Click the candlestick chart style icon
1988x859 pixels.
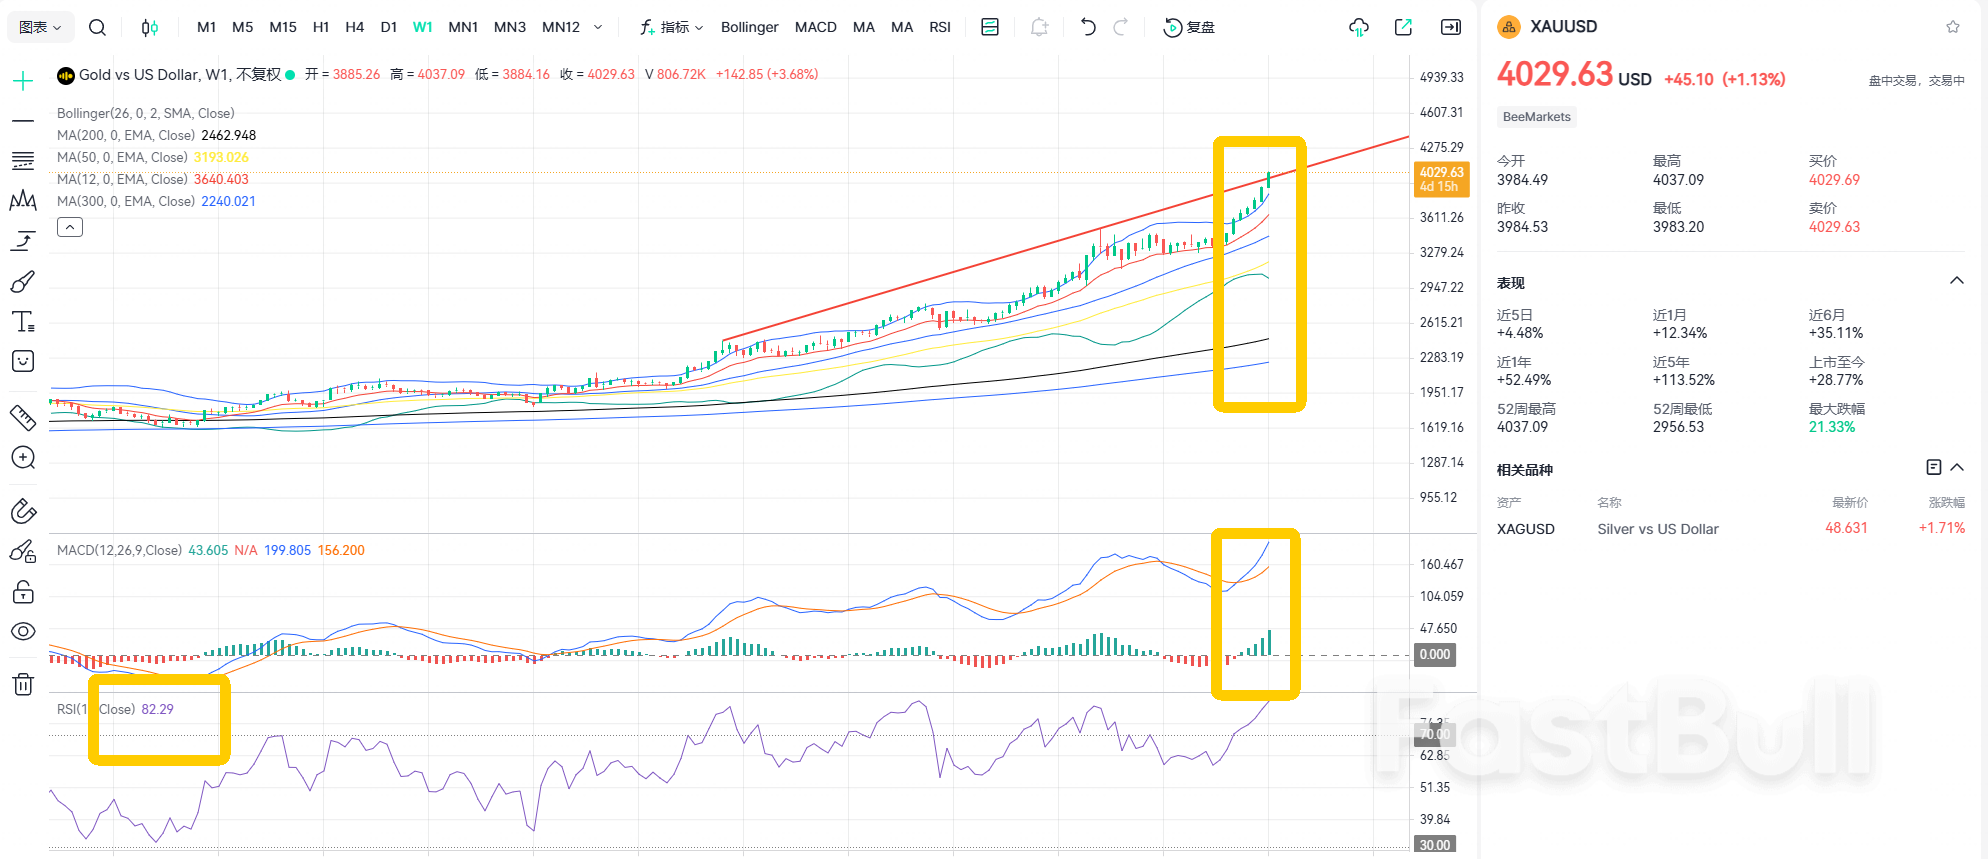coord(149,27)
